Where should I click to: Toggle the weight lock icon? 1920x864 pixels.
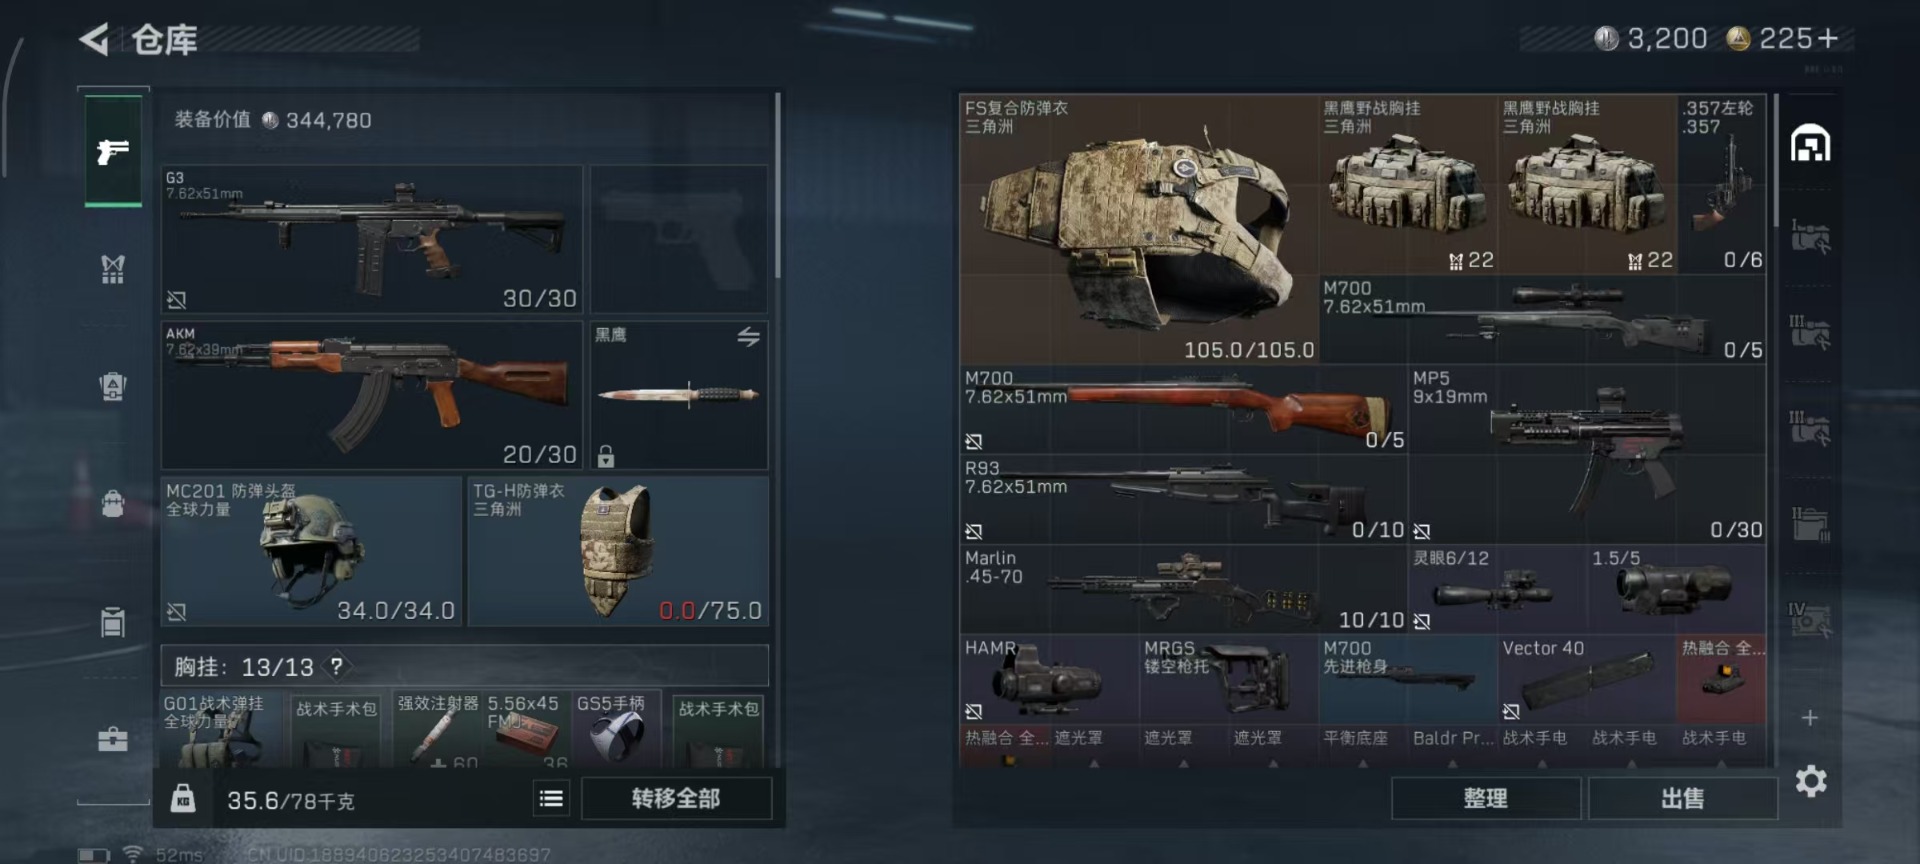(x=183, y=798)
